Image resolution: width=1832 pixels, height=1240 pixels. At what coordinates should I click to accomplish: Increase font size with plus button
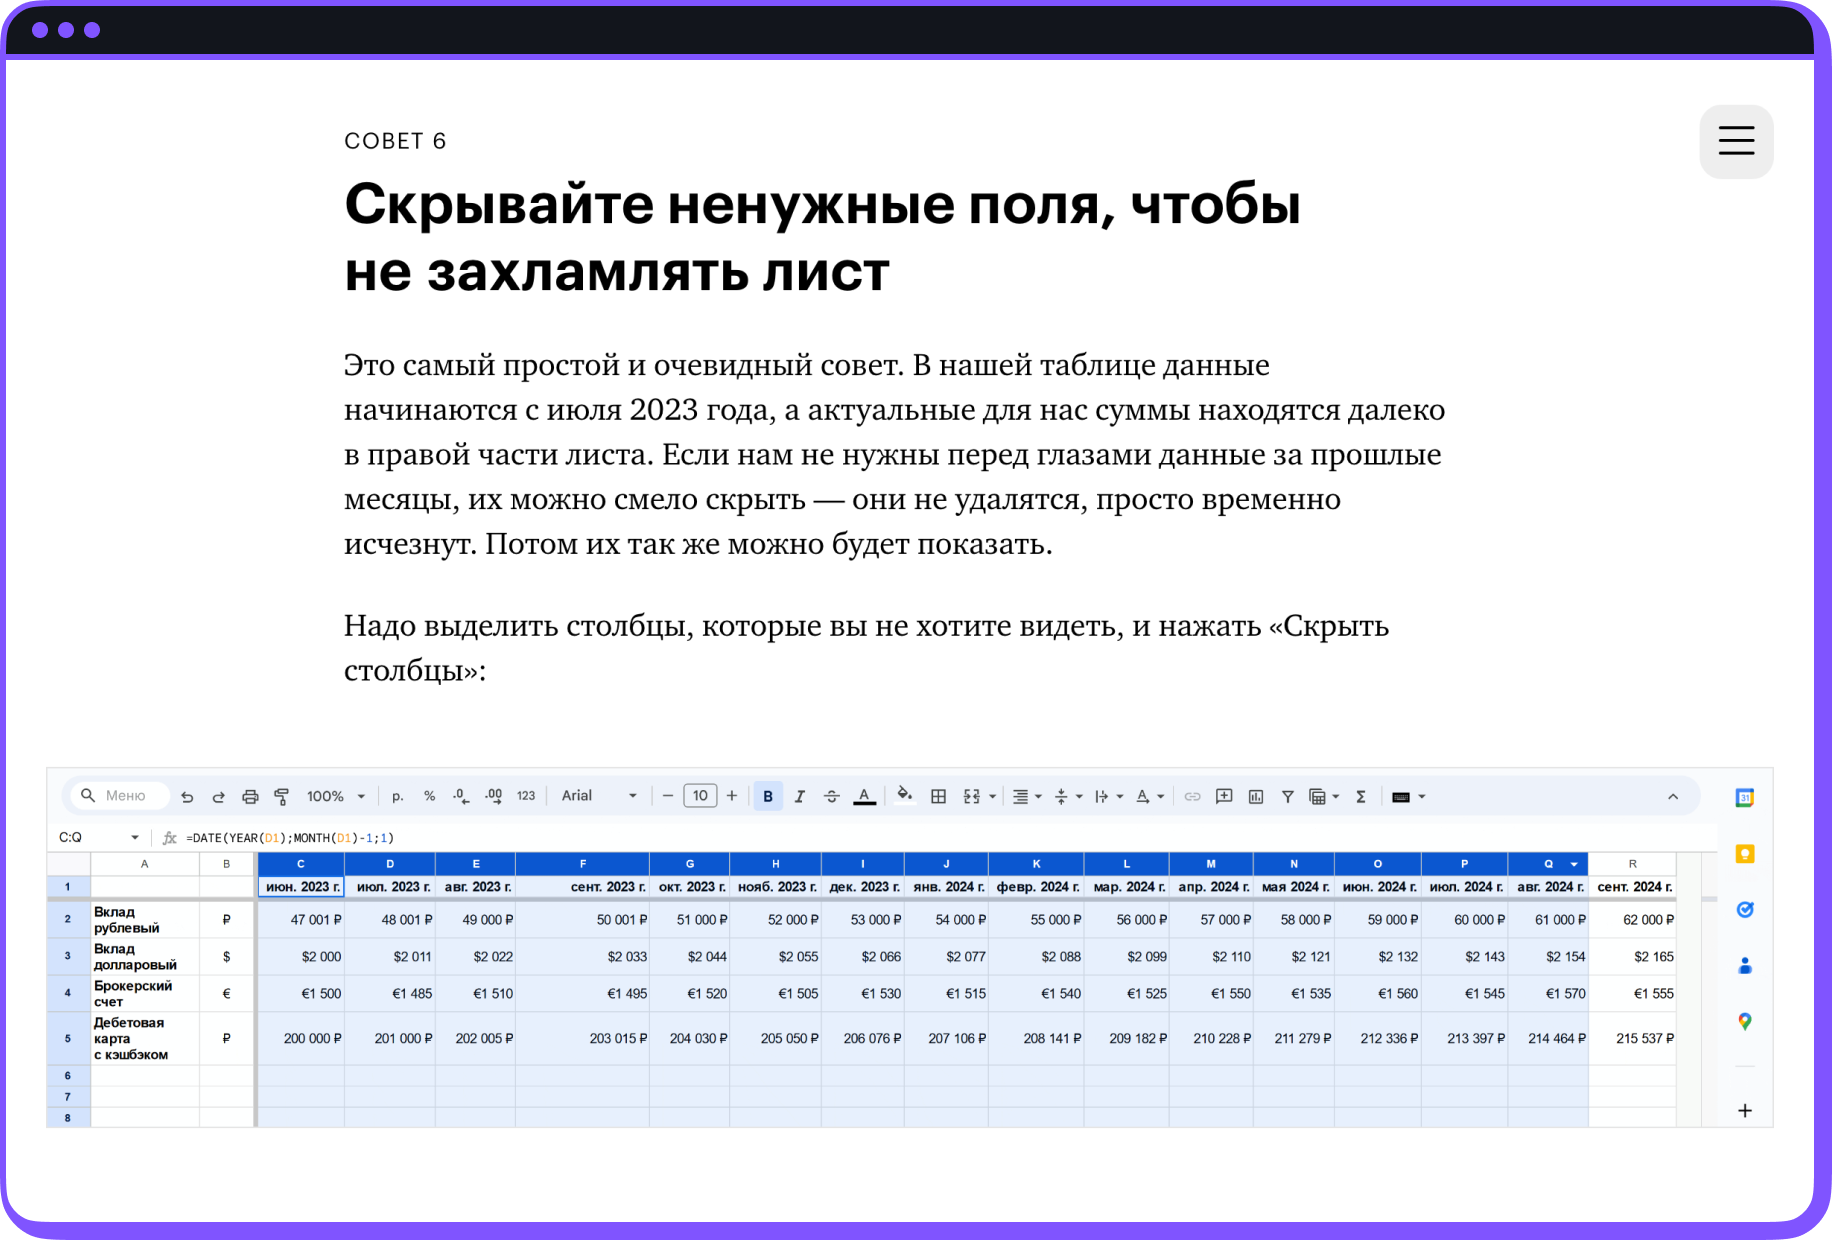(x=732, y=796)
